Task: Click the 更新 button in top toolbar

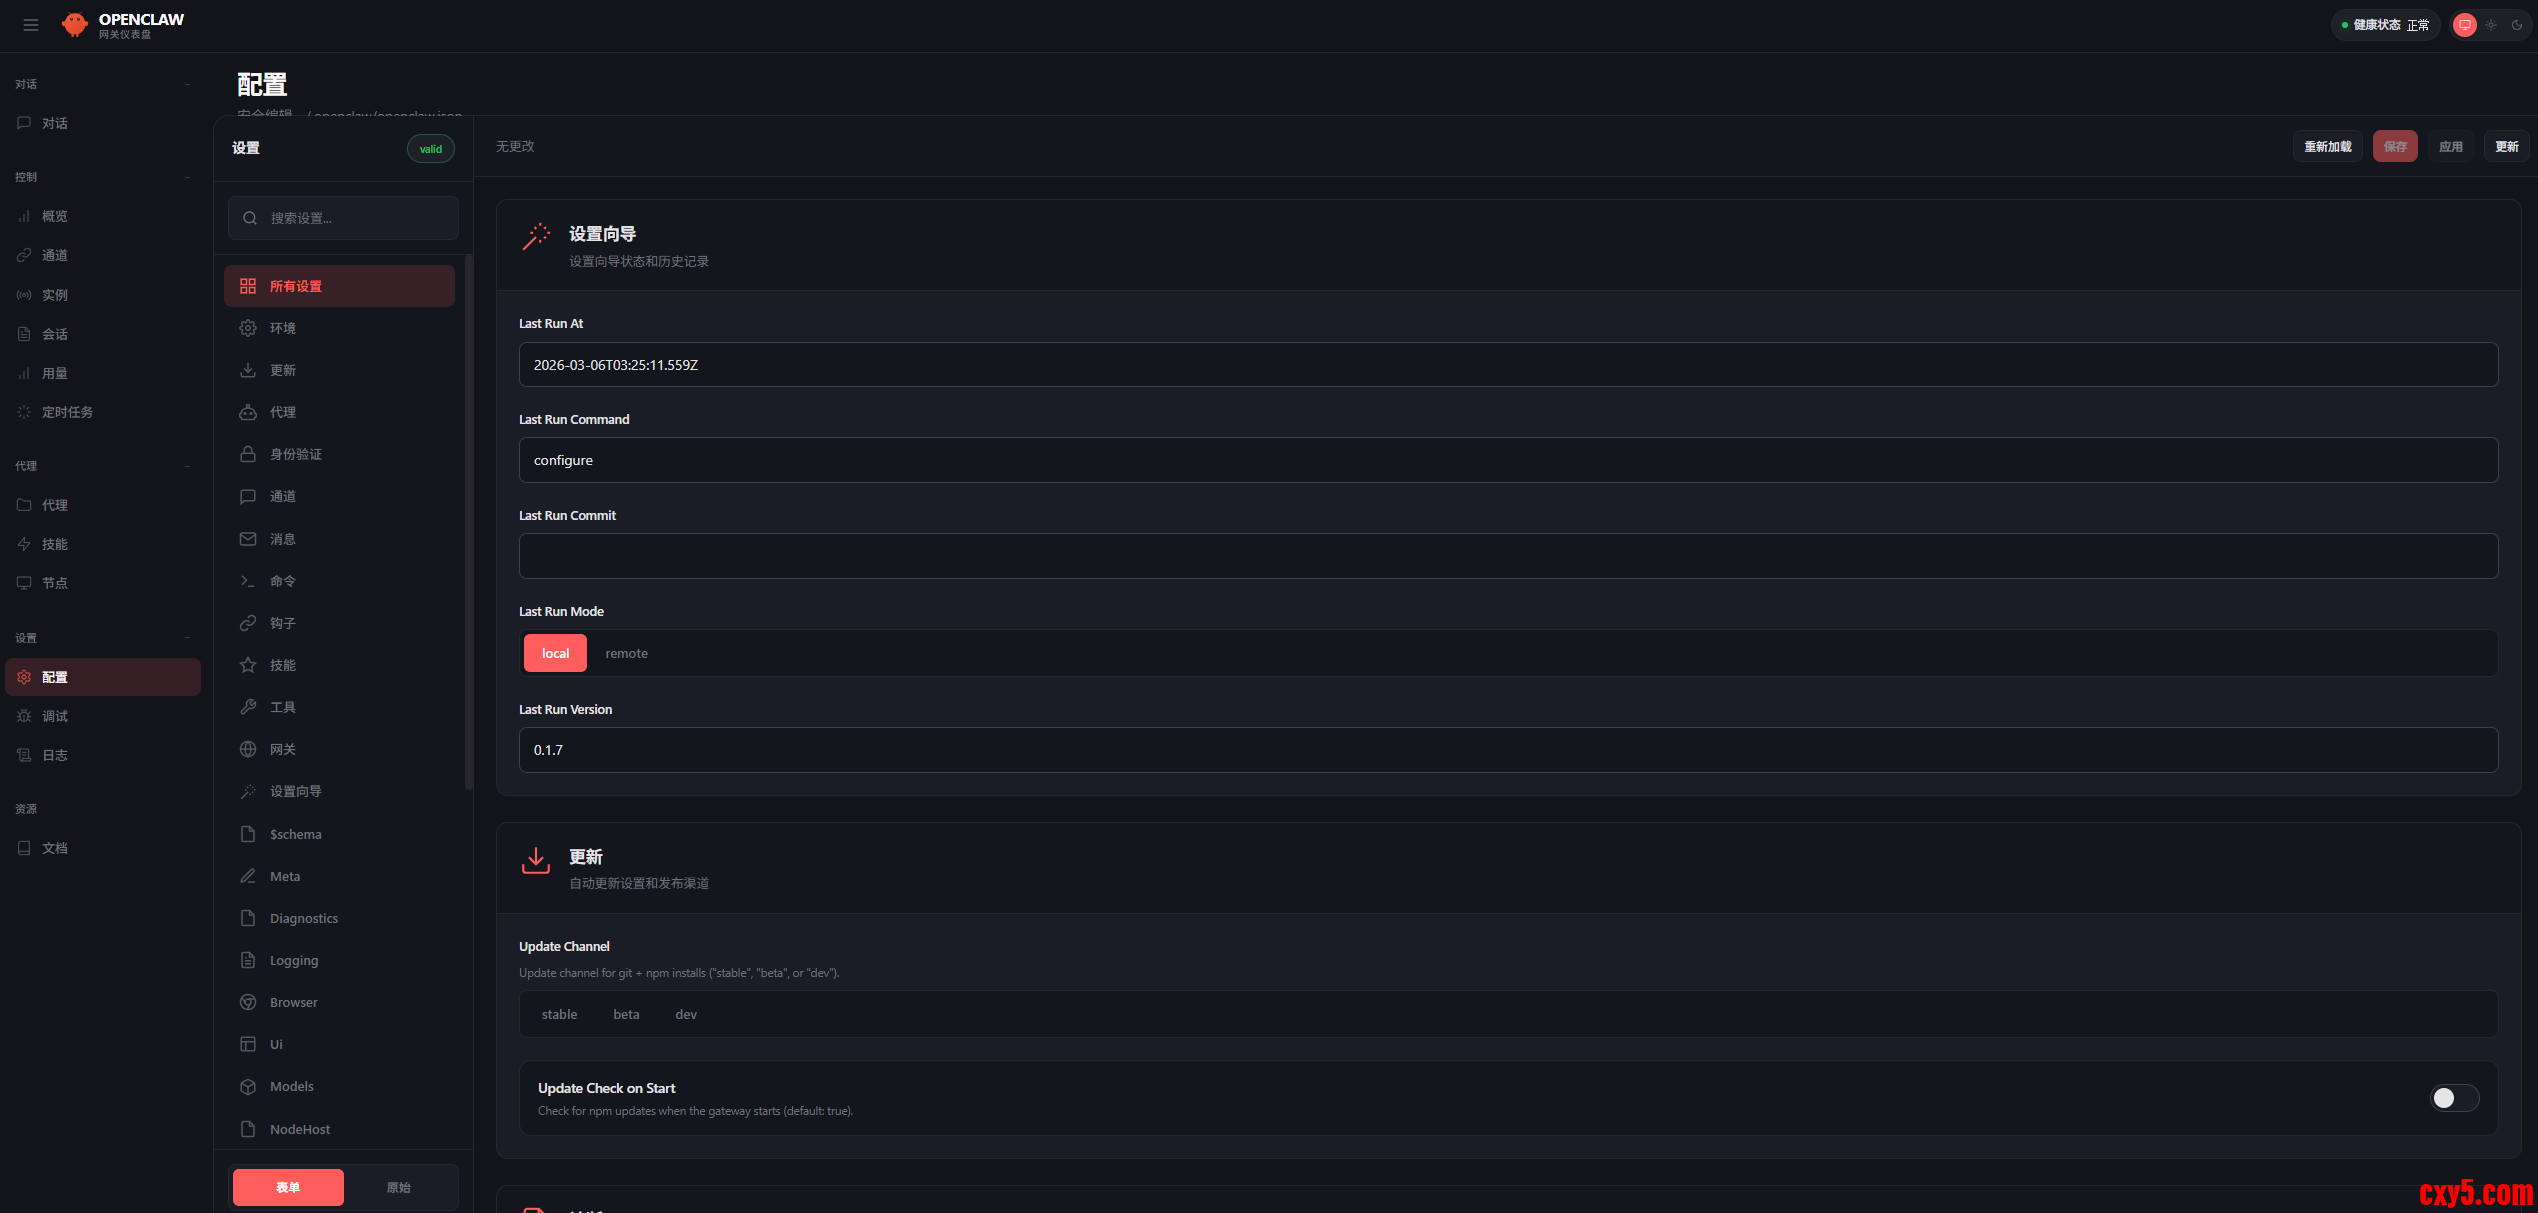Action: point(2506,146)
